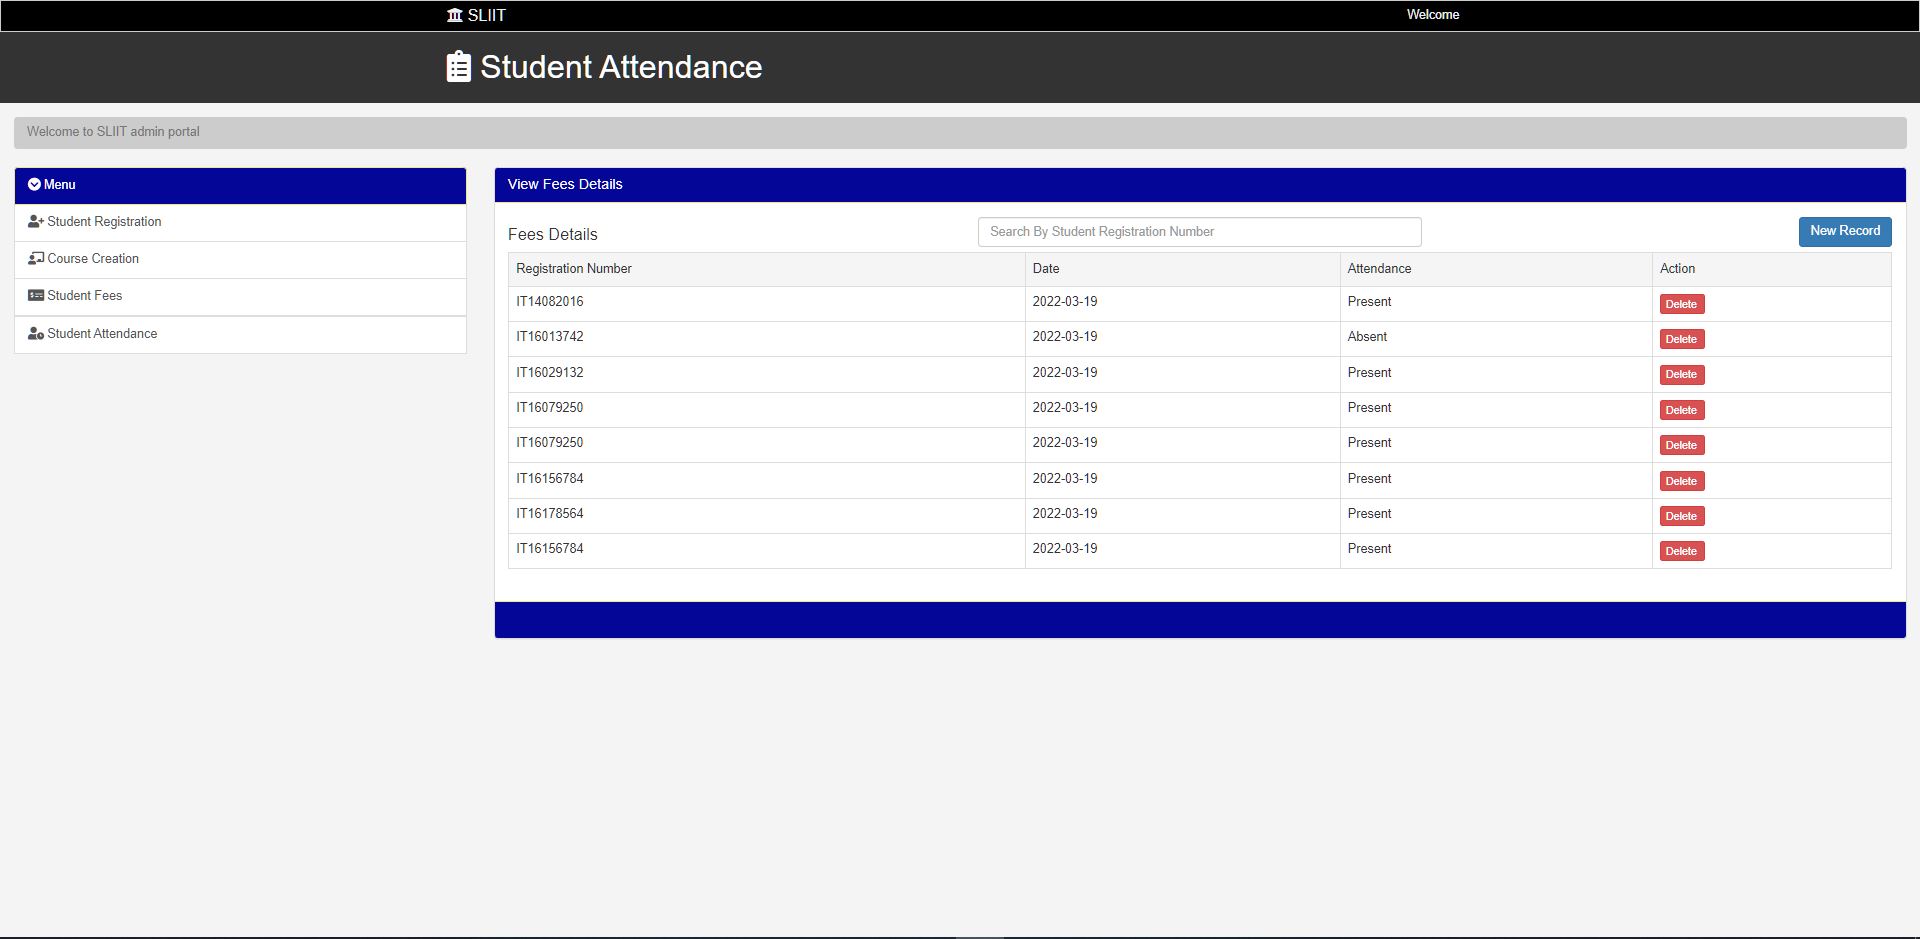The width and height of the screenshot is (1920, 939).
Task: Click the Present value for IT14082016
Action: click(x=1369, y=302)
